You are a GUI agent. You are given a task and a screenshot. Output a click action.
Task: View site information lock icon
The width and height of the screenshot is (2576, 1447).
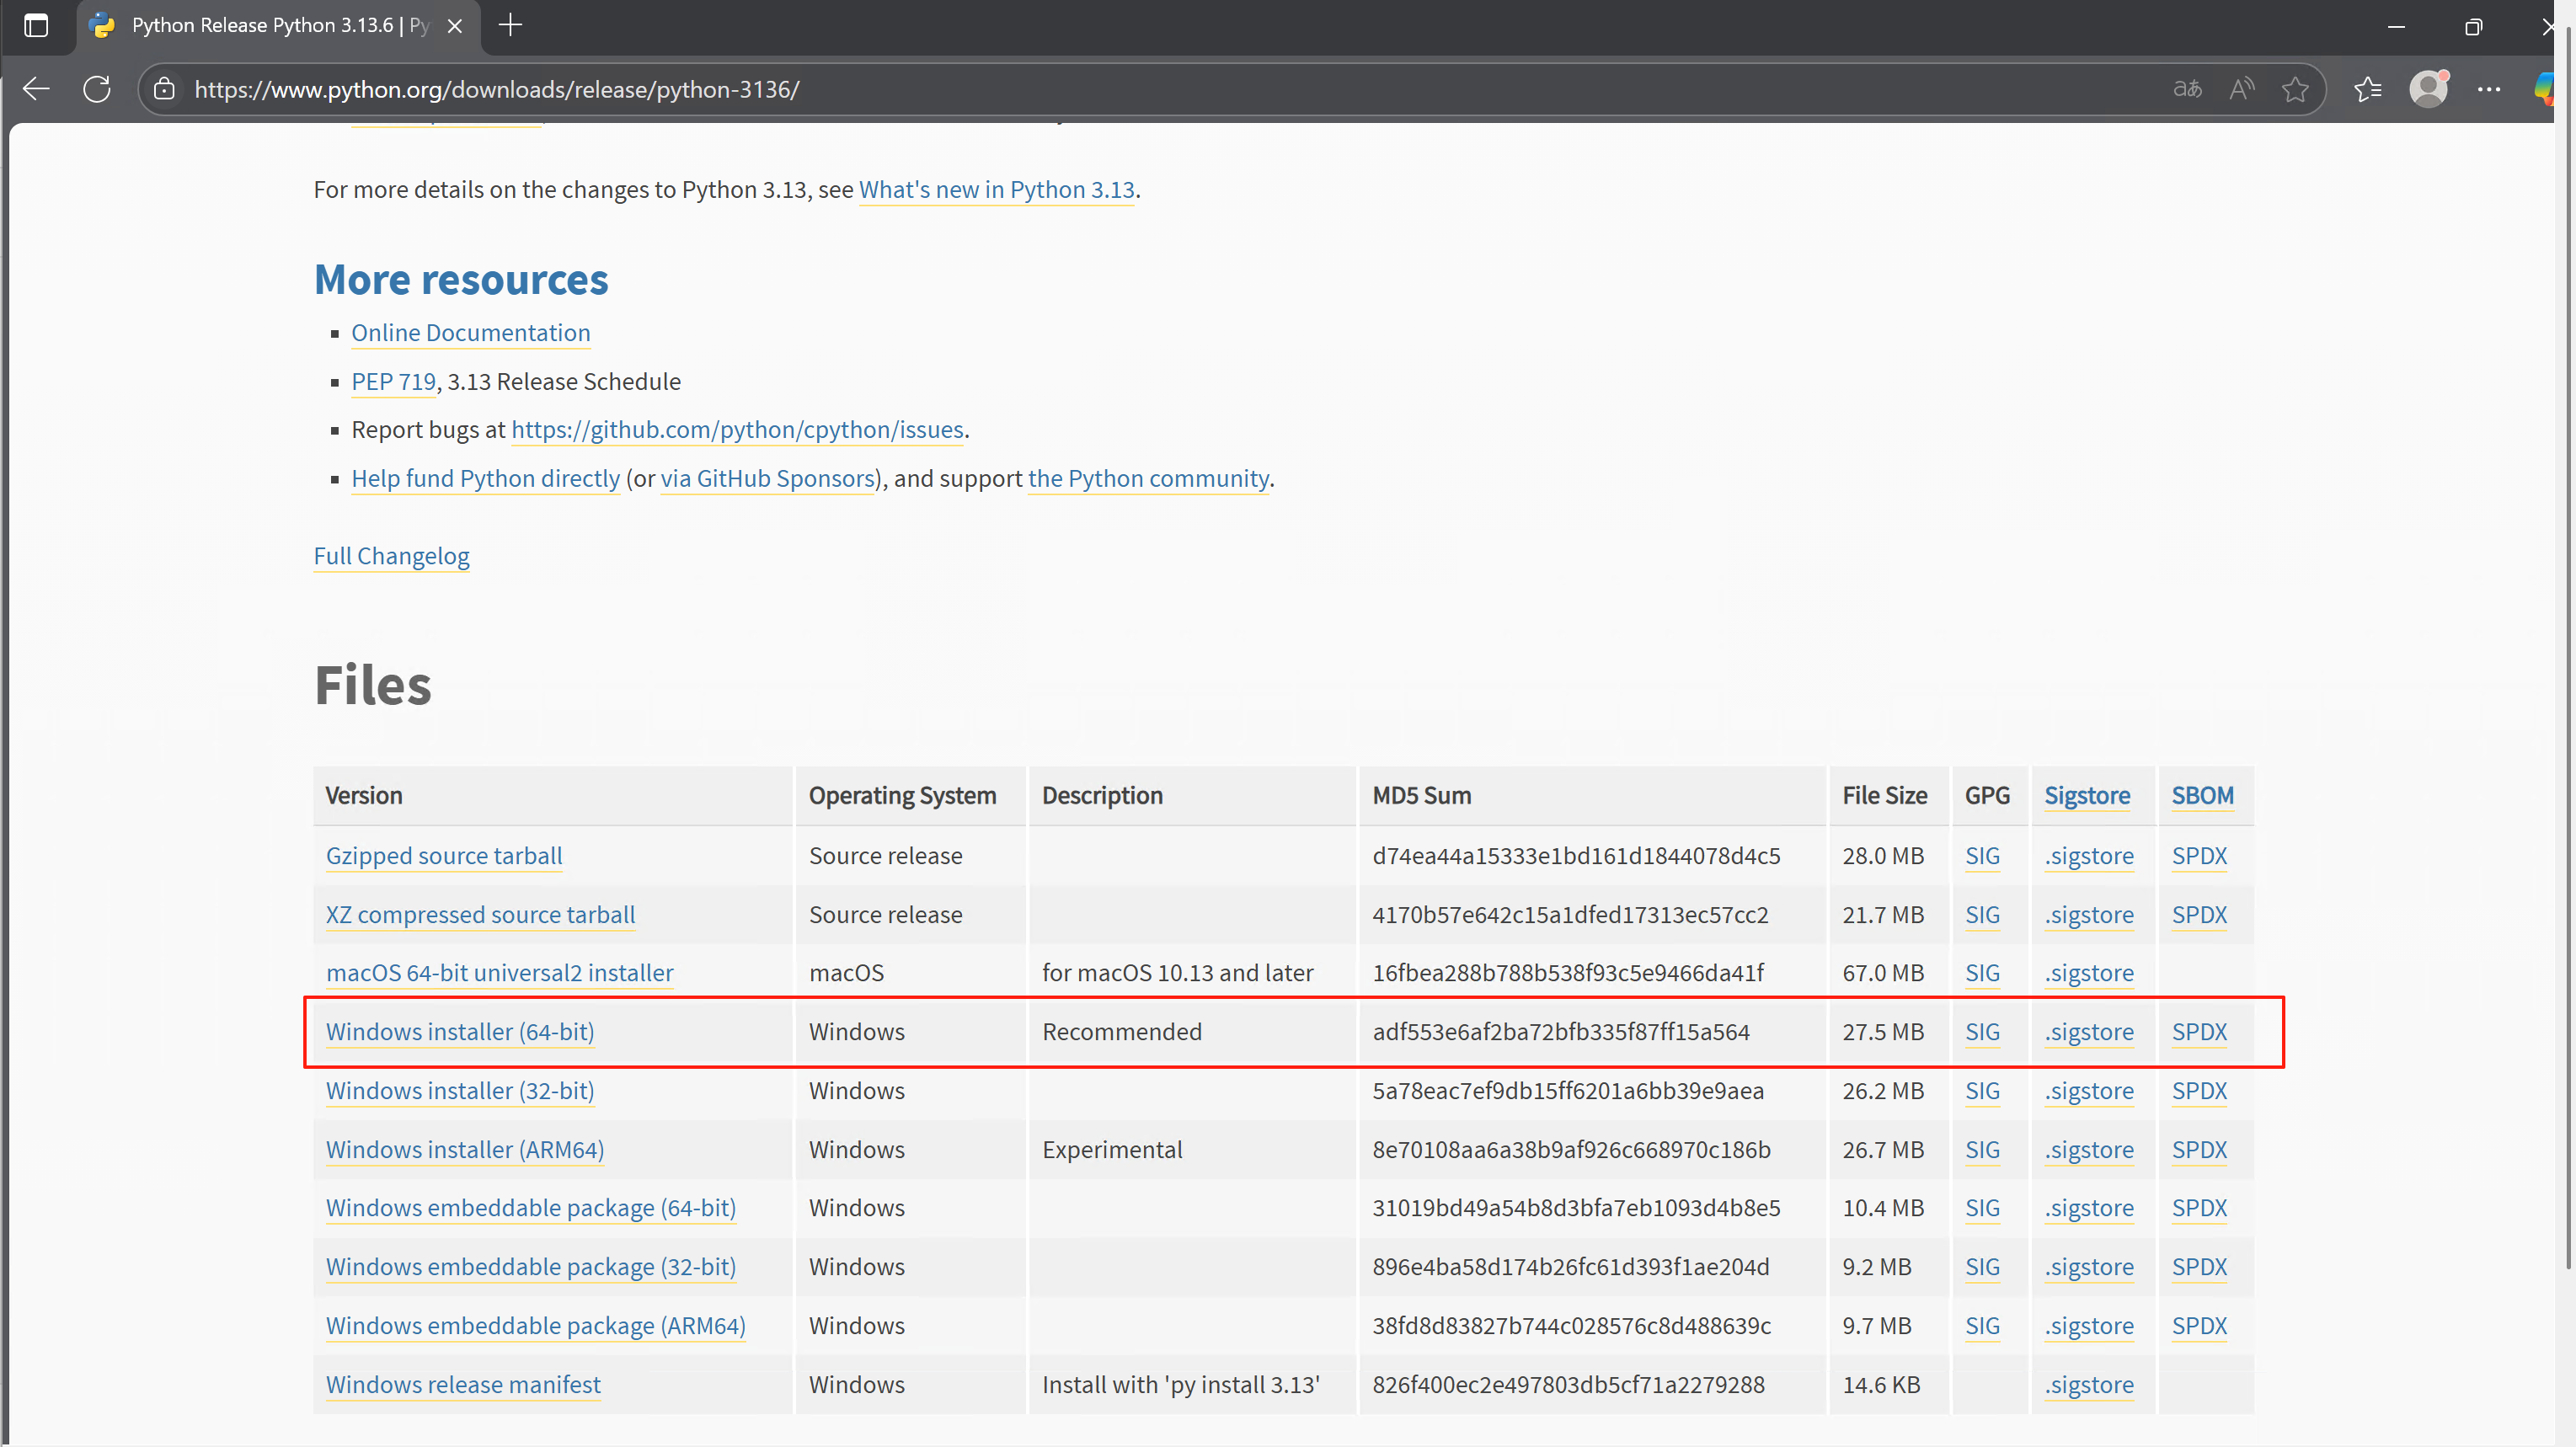(165, 89)
